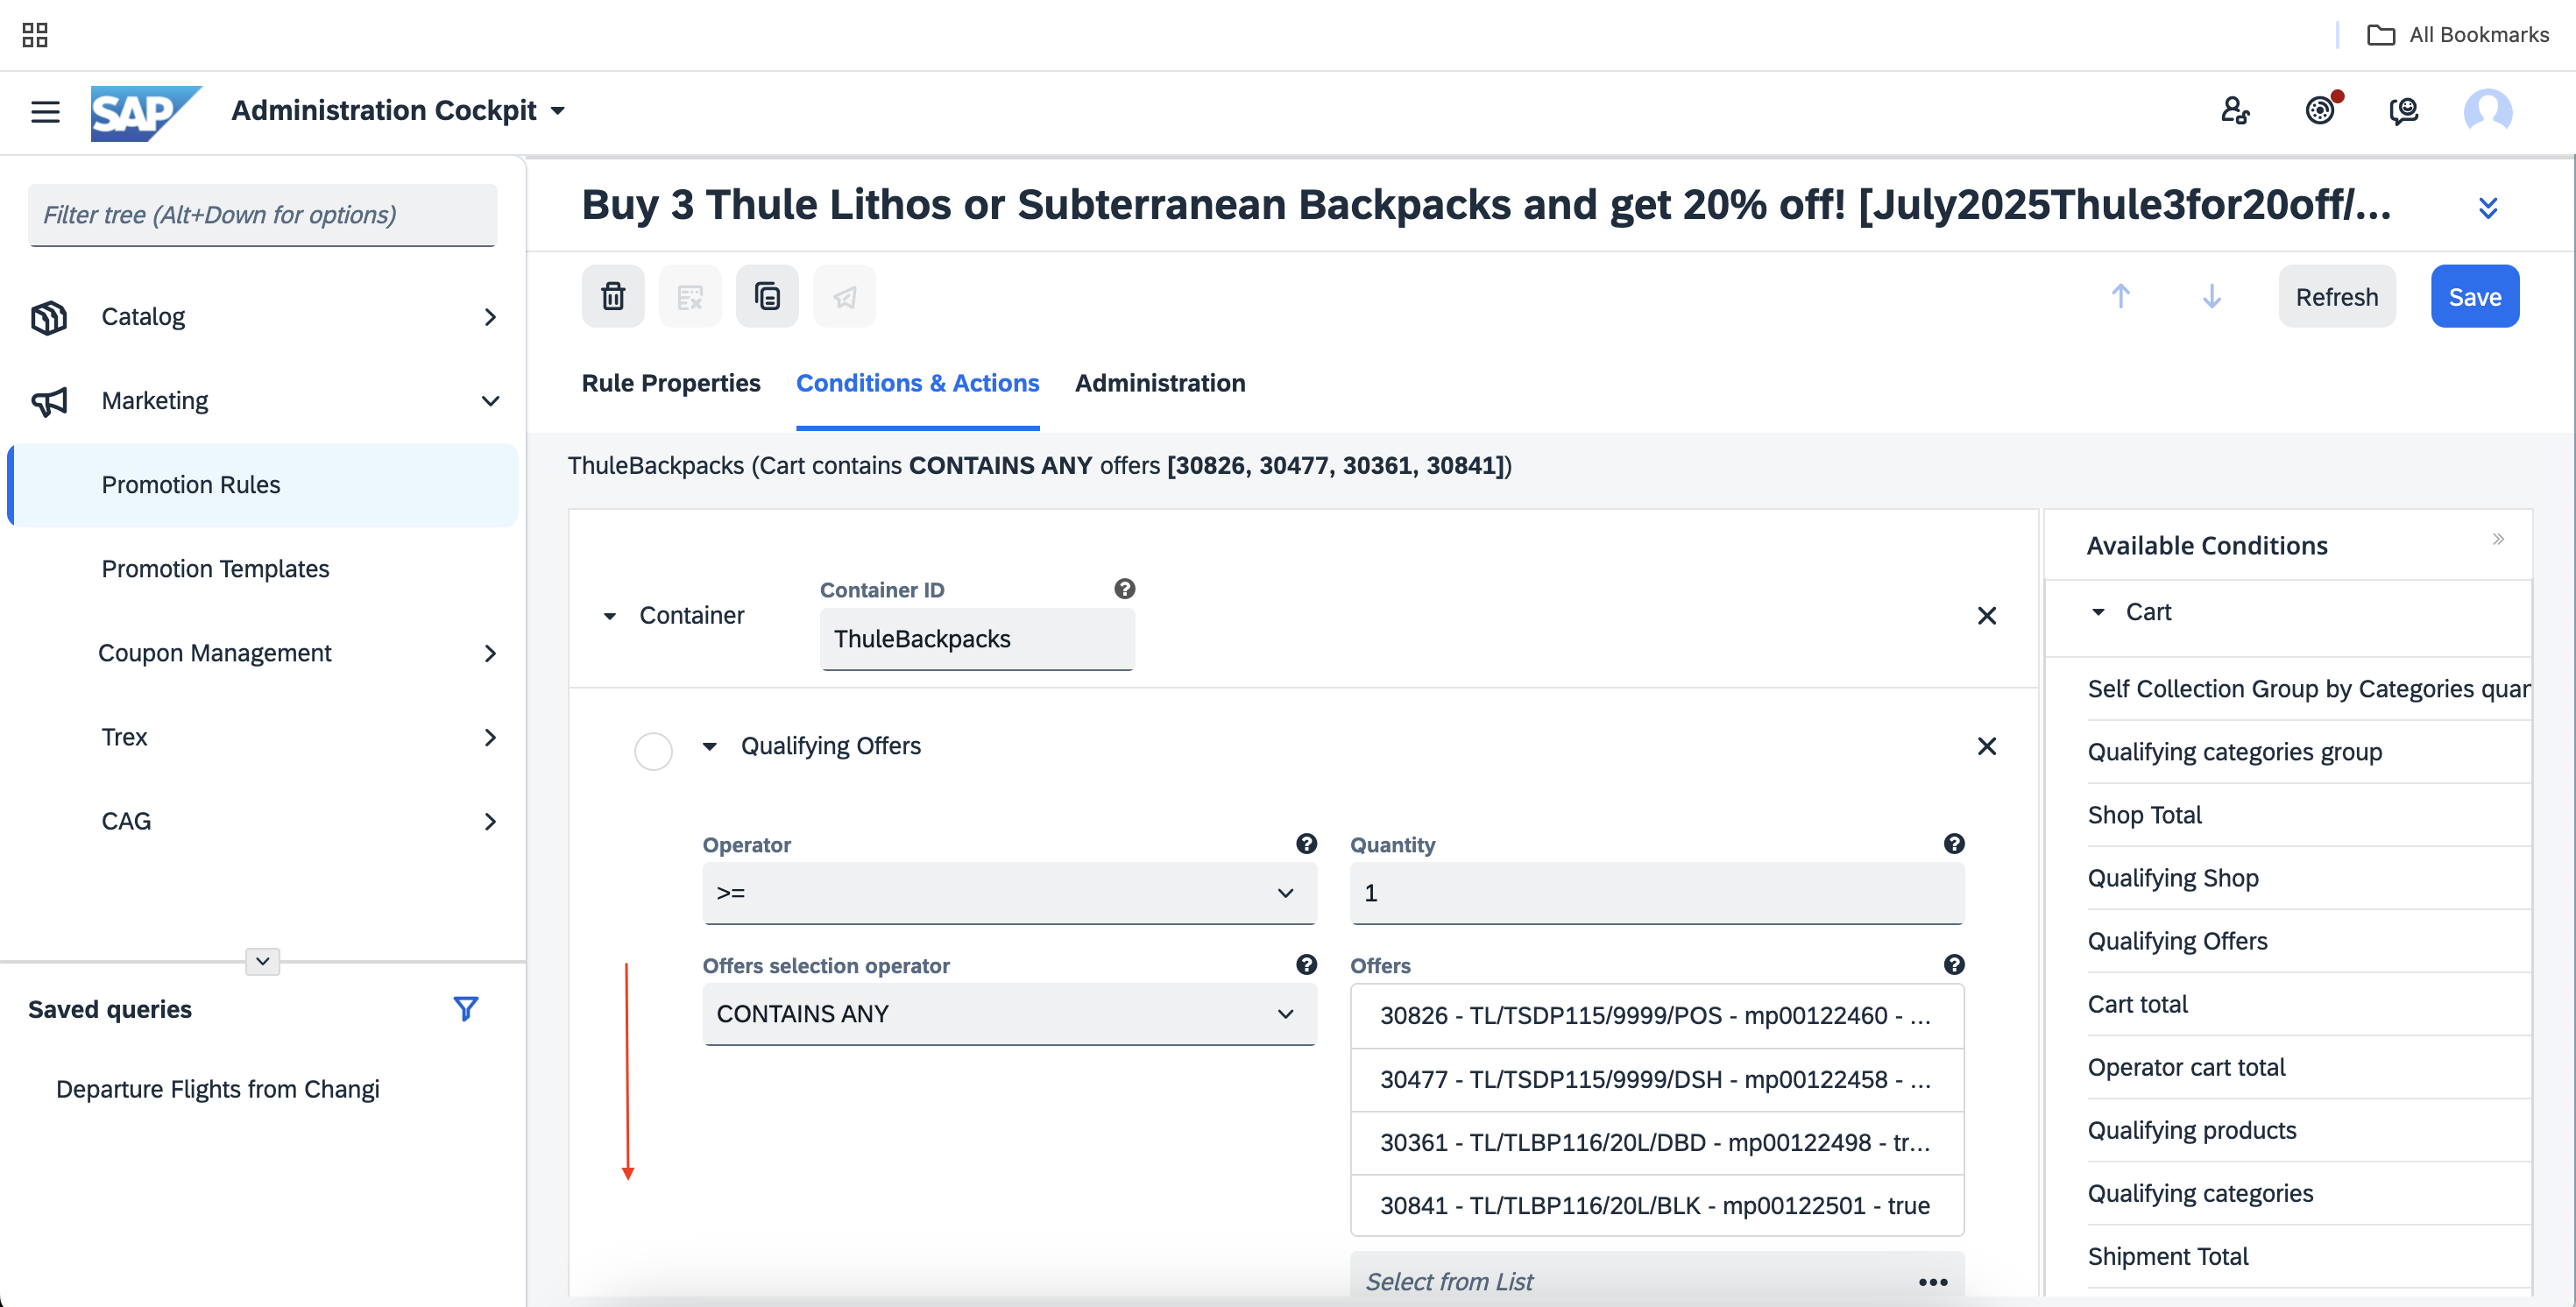Click the Filter tree input field
2576x1307 pixels.
[263, 214]
